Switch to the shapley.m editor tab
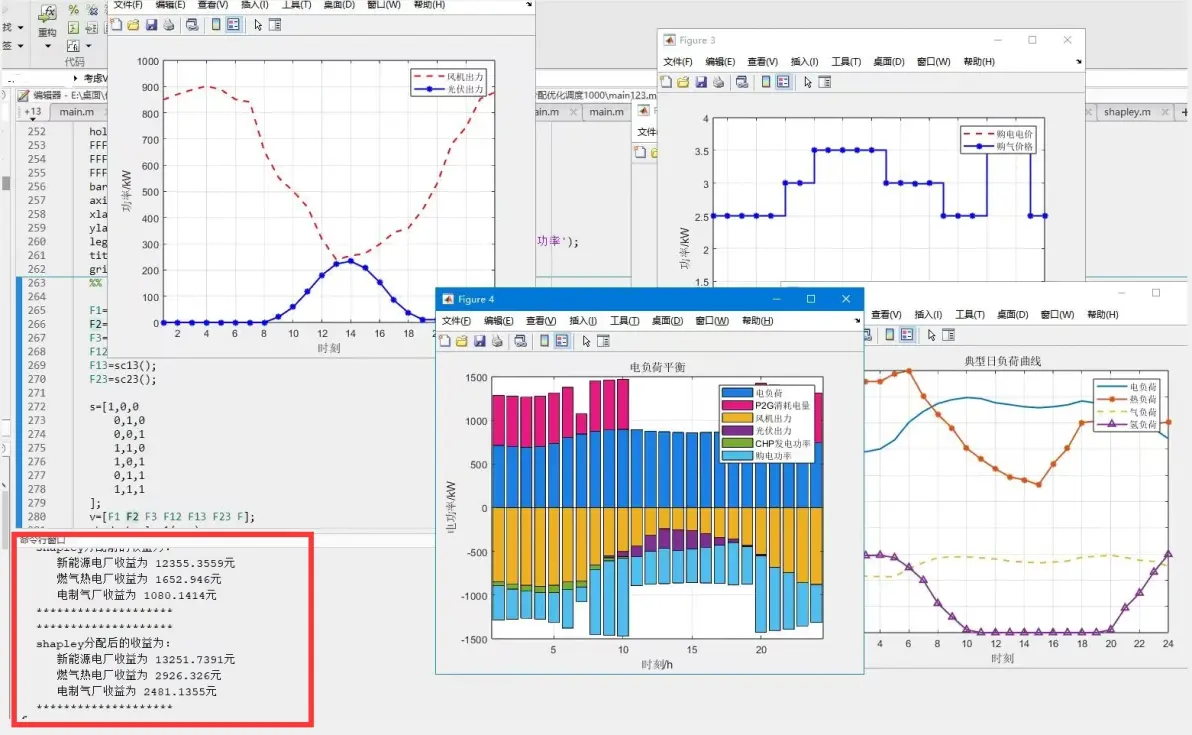The width and height of the screenshot is (1192, 735). tap(1127, 112)
